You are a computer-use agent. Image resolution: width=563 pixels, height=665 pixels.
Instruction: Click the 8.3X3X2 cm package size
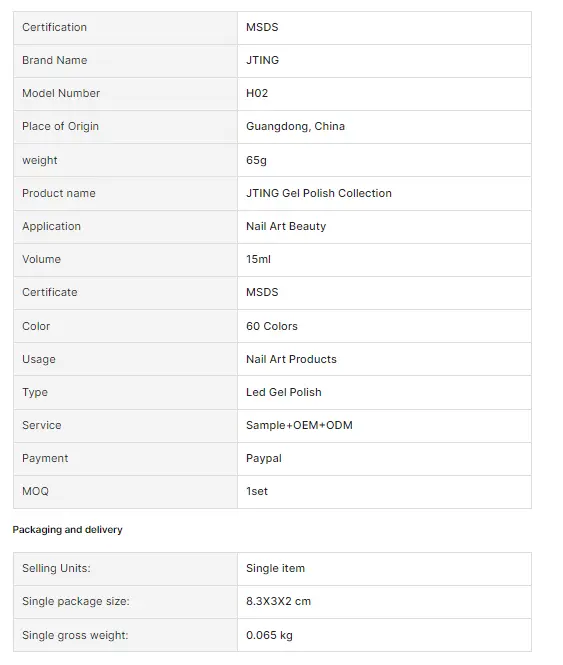pos(278,601)
